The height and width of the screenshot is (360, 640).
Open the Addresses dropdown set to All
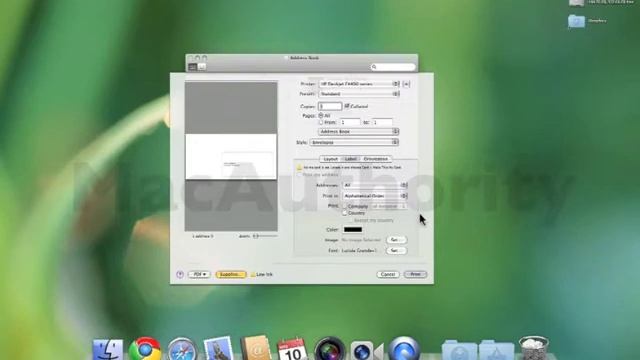[375, 185]
